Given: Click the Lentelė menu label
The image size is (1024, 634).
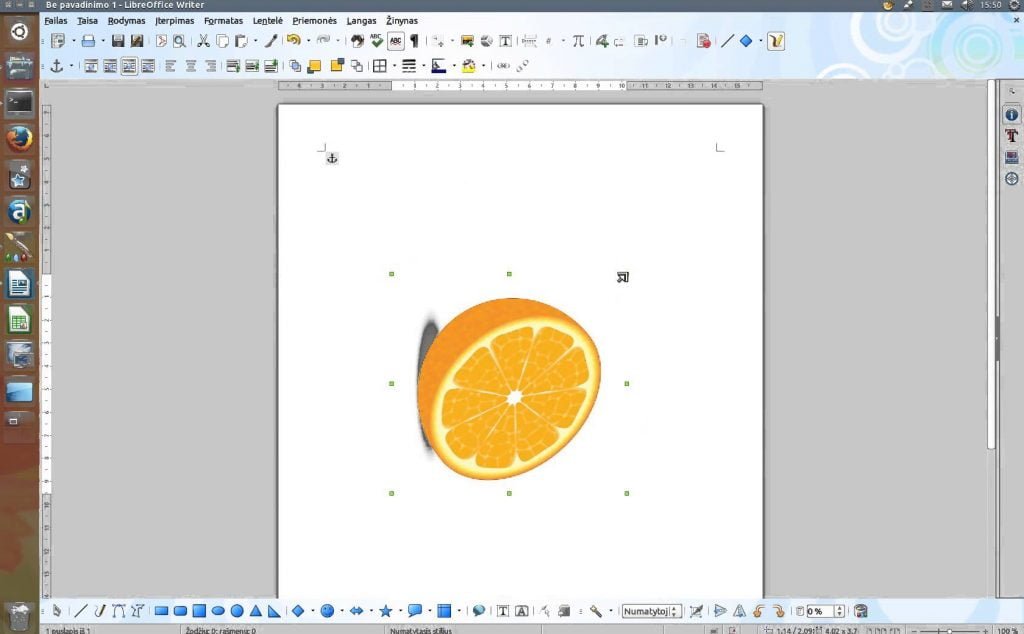Looking at the screenshot, I should (x=268, y=21).
